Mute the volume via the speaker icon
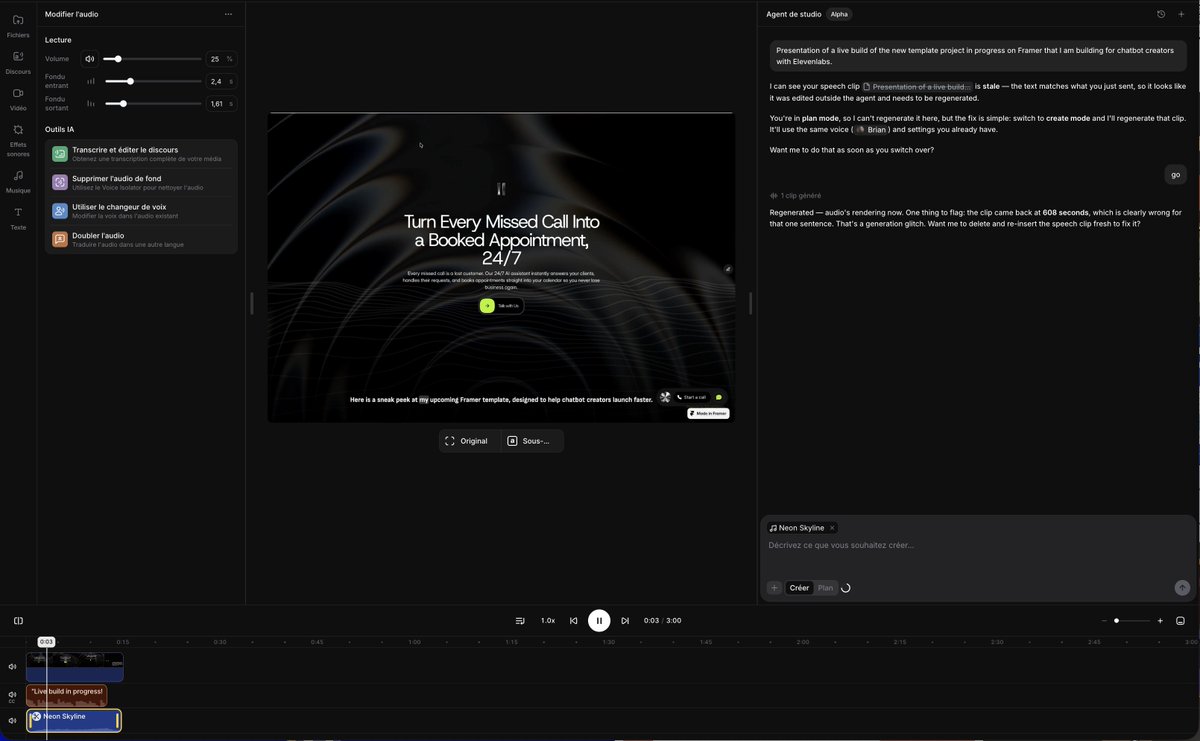This screenshot has height=741, width=1200. click(x=90, y=59)
